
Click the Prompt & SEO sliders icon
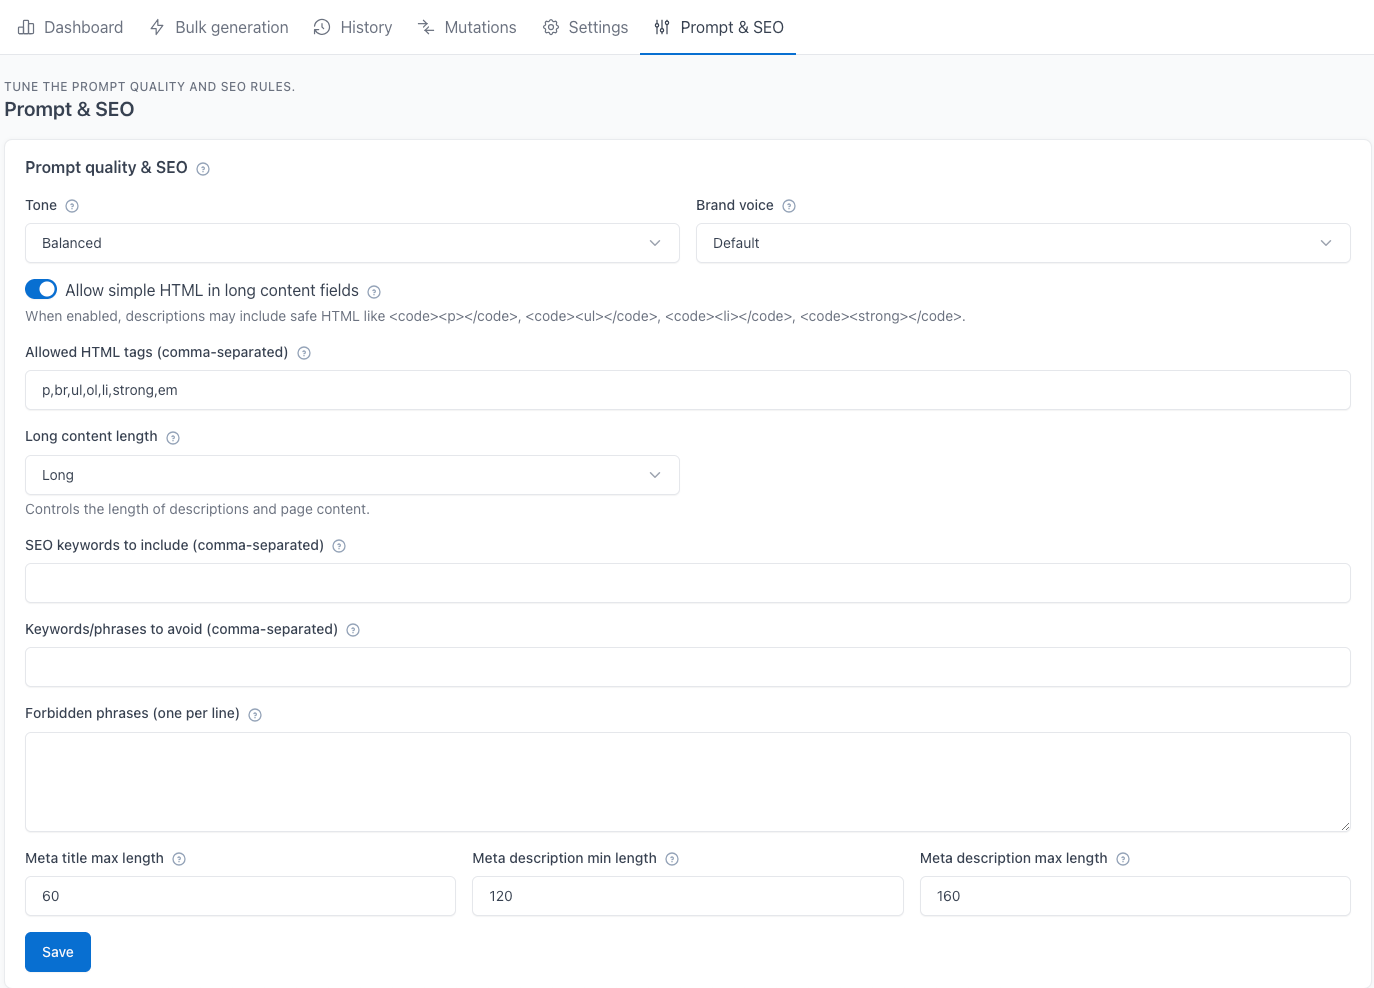[x=662, y=27]
